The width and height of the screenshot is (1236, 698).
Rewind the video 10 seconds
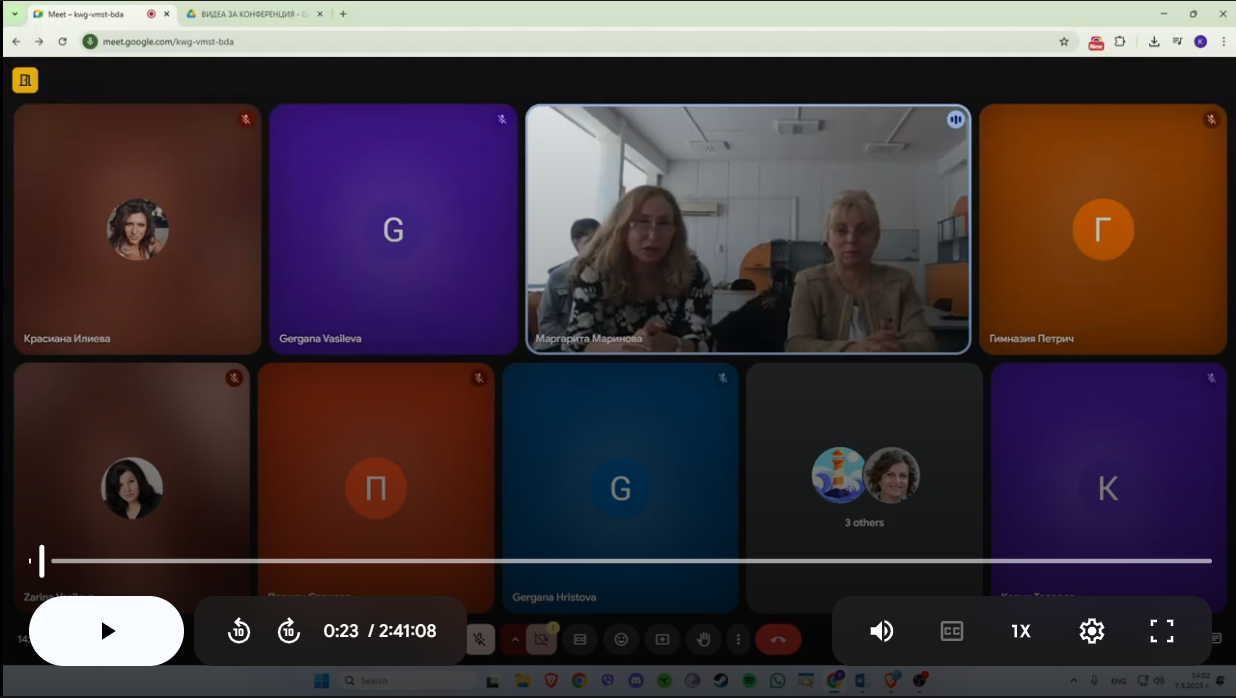pos(239,631)
